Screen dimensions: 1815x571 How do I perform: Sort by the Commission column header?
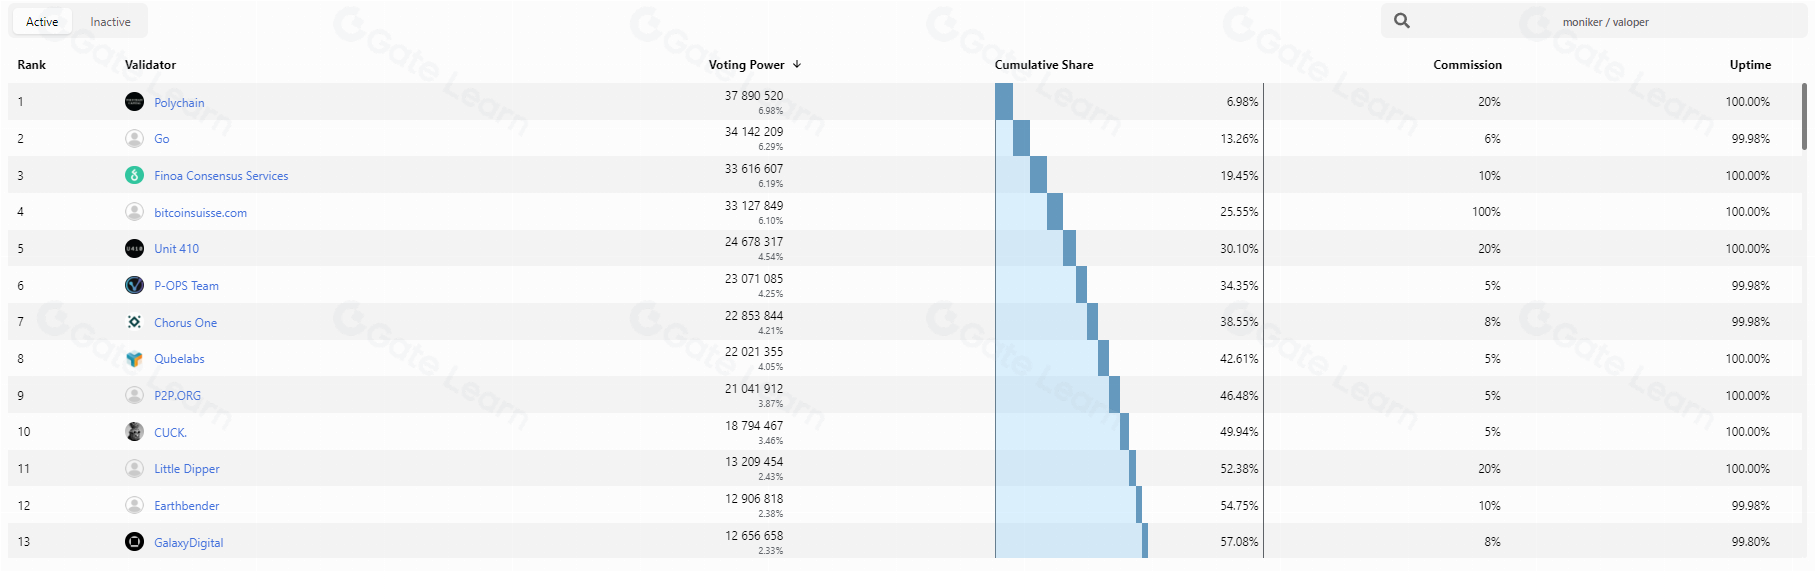1467,64
